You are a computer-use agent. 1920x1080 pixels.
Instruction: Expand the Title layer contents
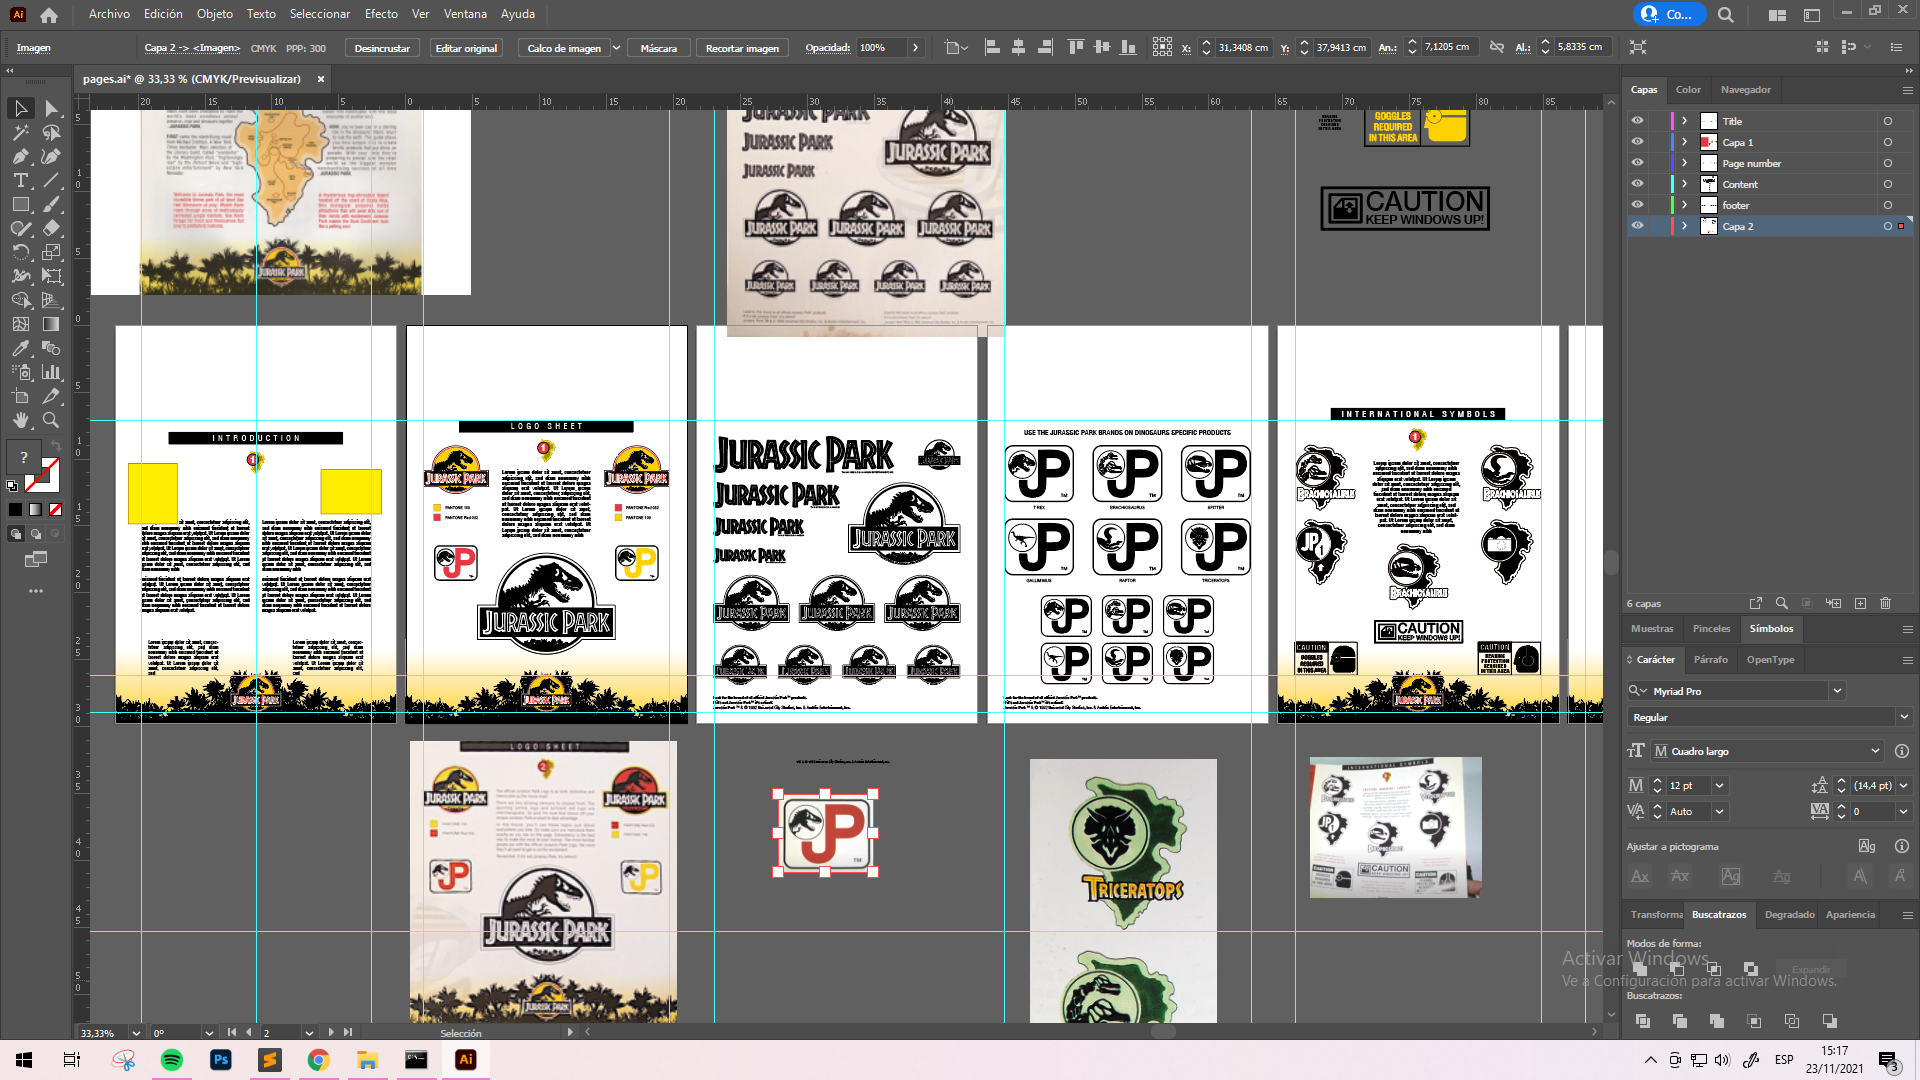pyautogui.click(x=1685, y=121)
